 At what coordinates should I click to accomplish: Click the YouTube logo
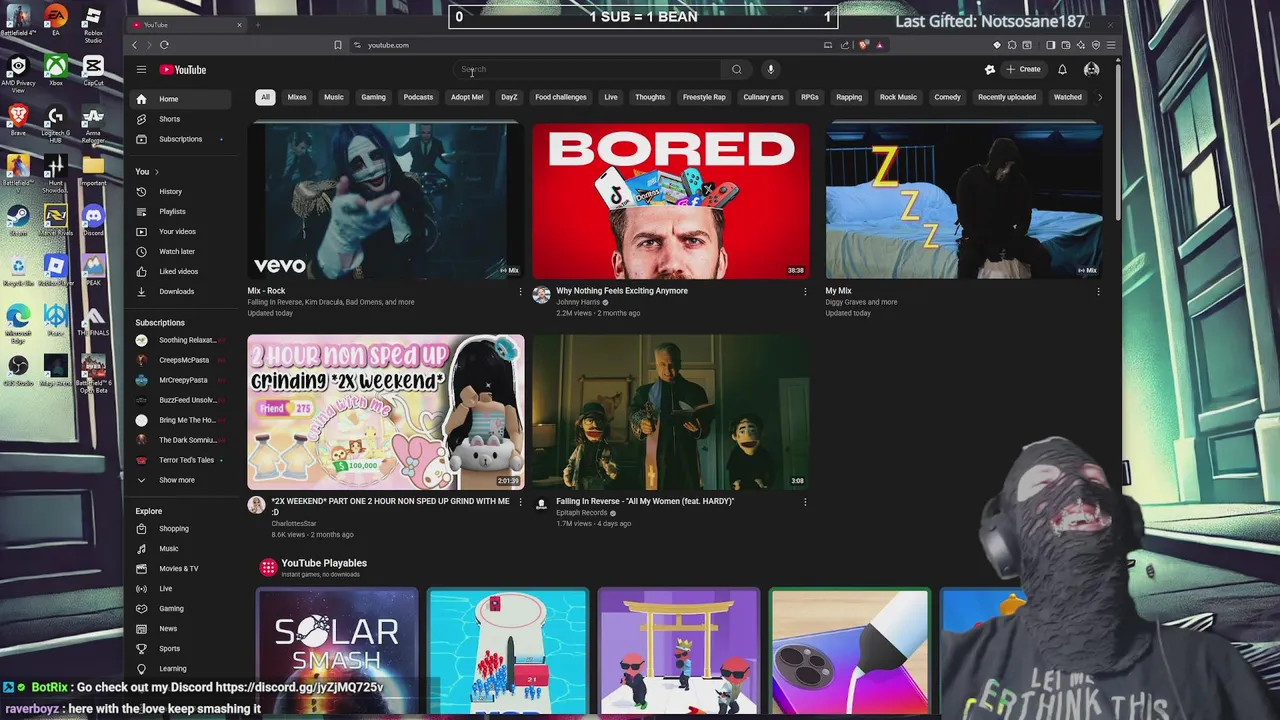tap(183, 70)
